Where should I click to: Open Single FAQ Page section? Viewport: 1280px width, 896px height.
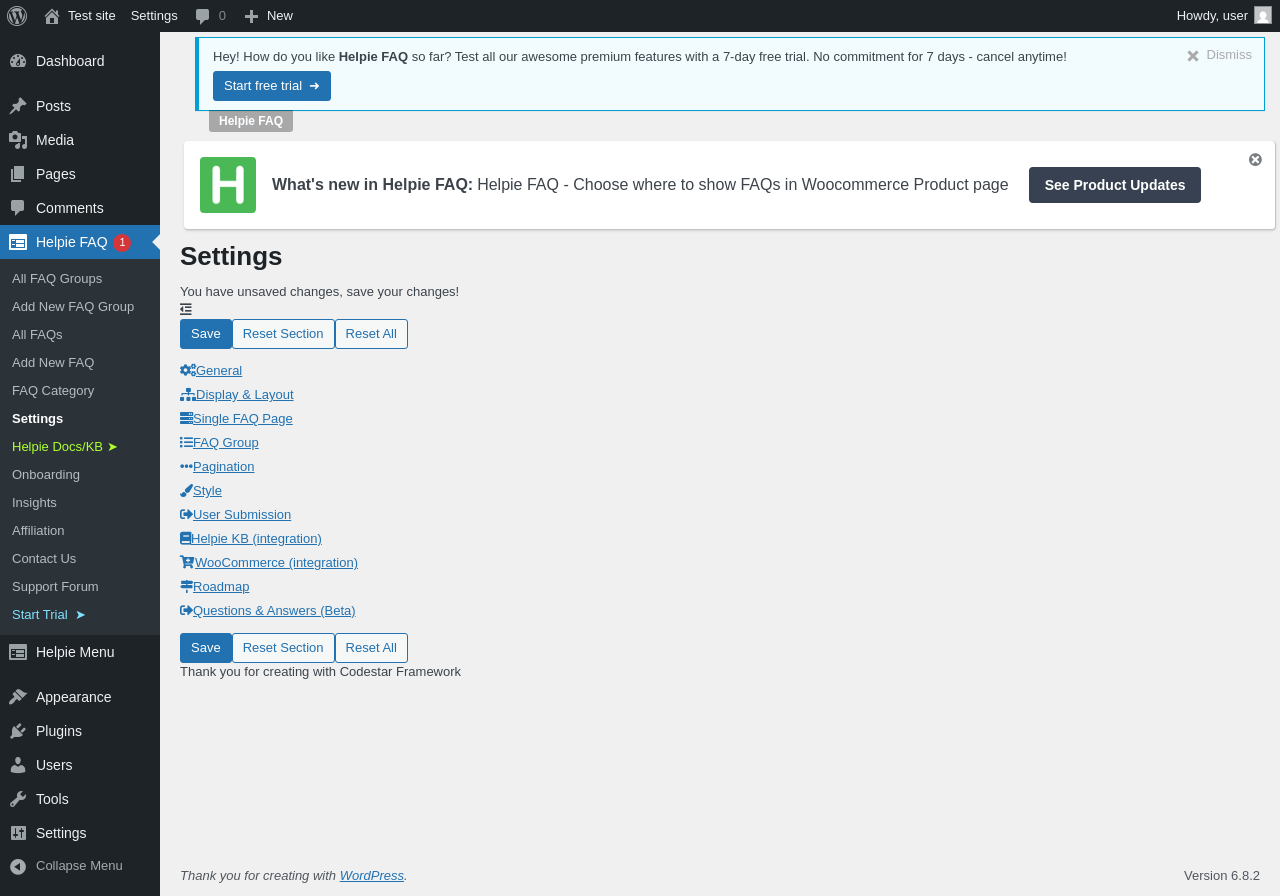243,418
